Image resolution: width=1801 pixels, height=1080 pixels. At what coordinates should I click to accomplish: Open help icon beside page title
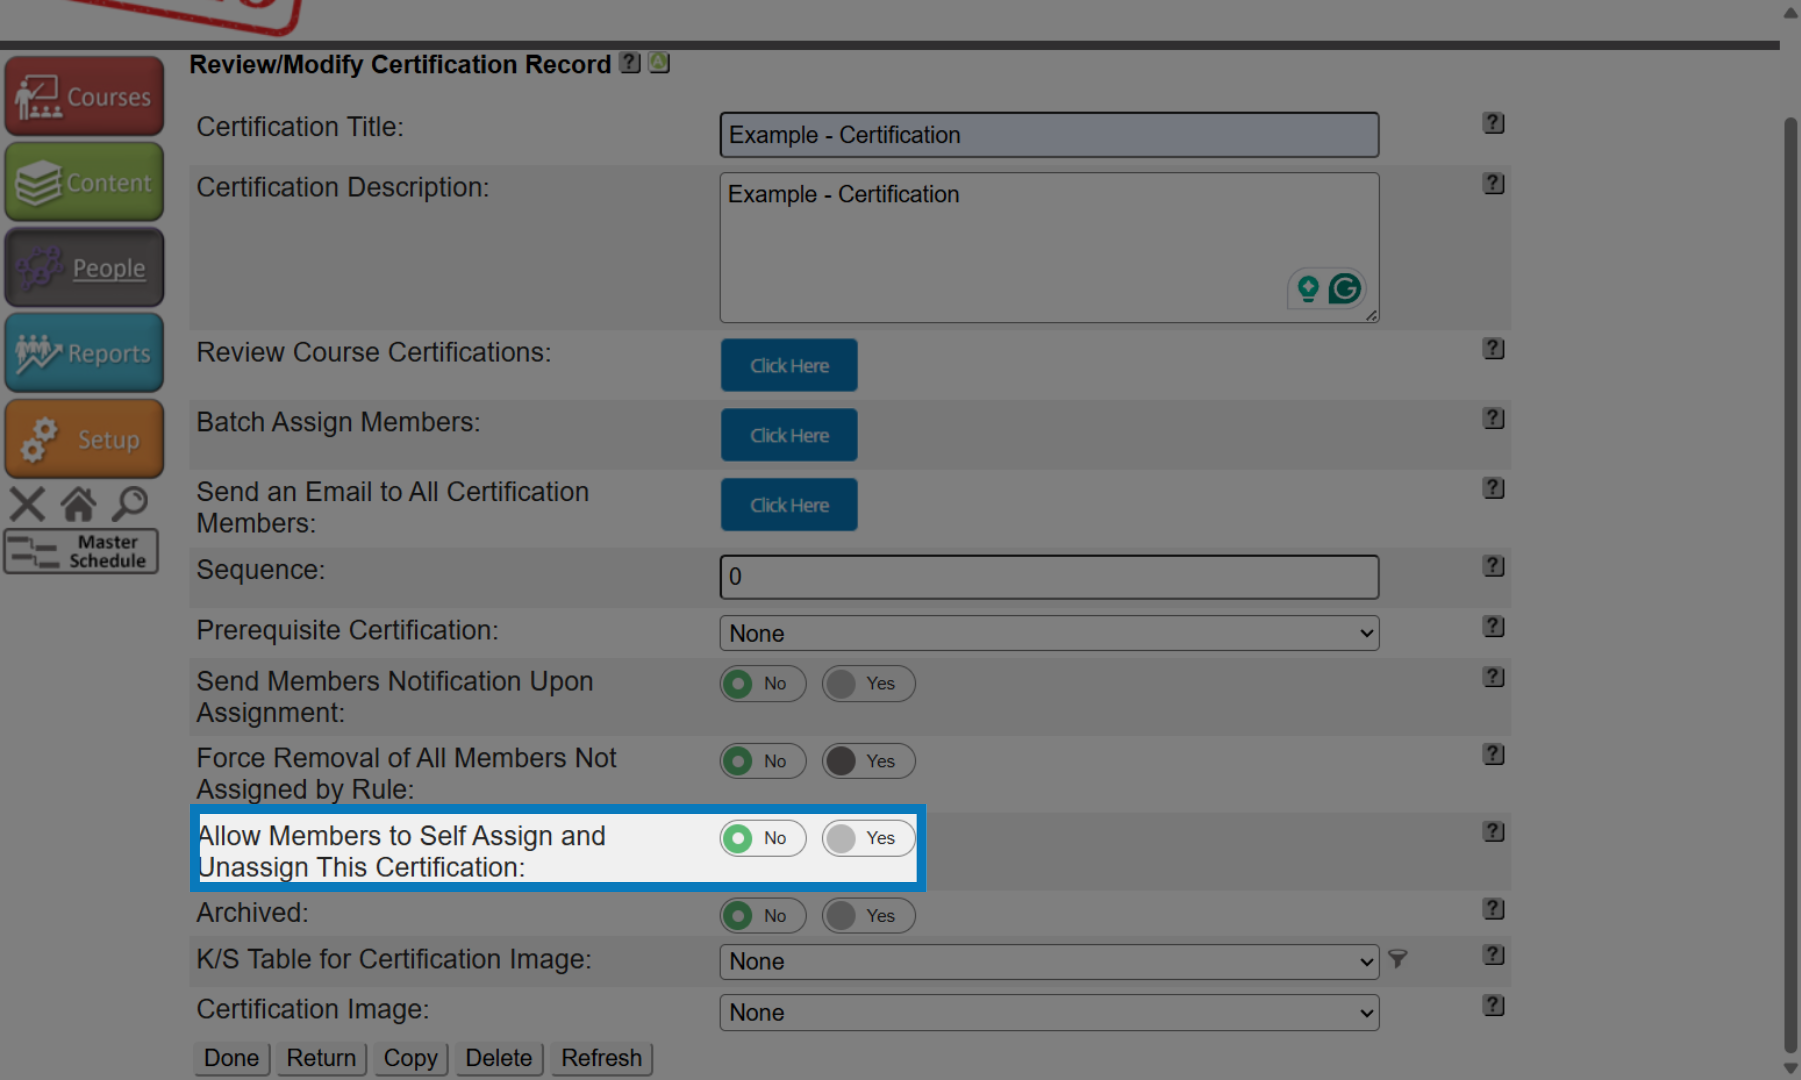pyautogui.click(x=630, y=63)
